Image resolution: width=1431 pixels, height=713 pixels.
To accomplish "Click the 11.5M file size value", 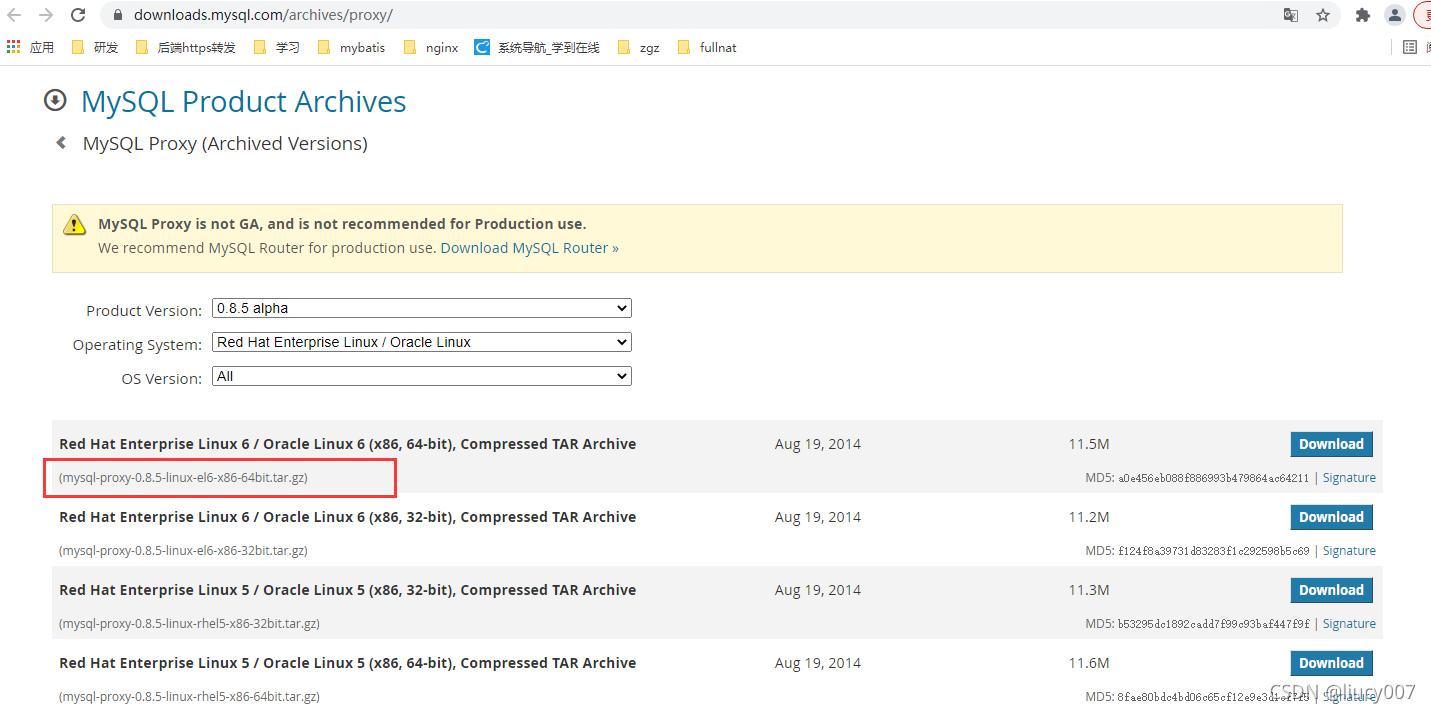I will pyautogui.click(x=1089, y=444).
